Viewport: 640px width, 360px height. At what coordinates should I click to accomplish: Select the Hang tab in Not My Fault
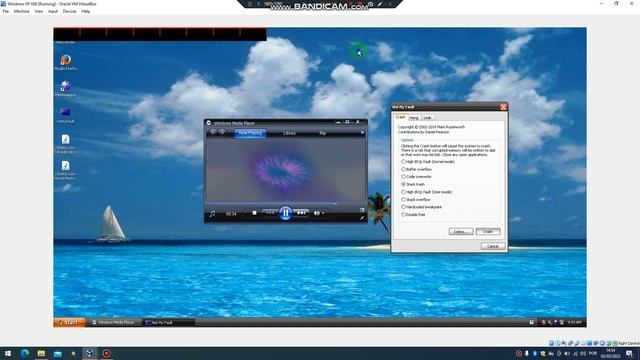414,118
